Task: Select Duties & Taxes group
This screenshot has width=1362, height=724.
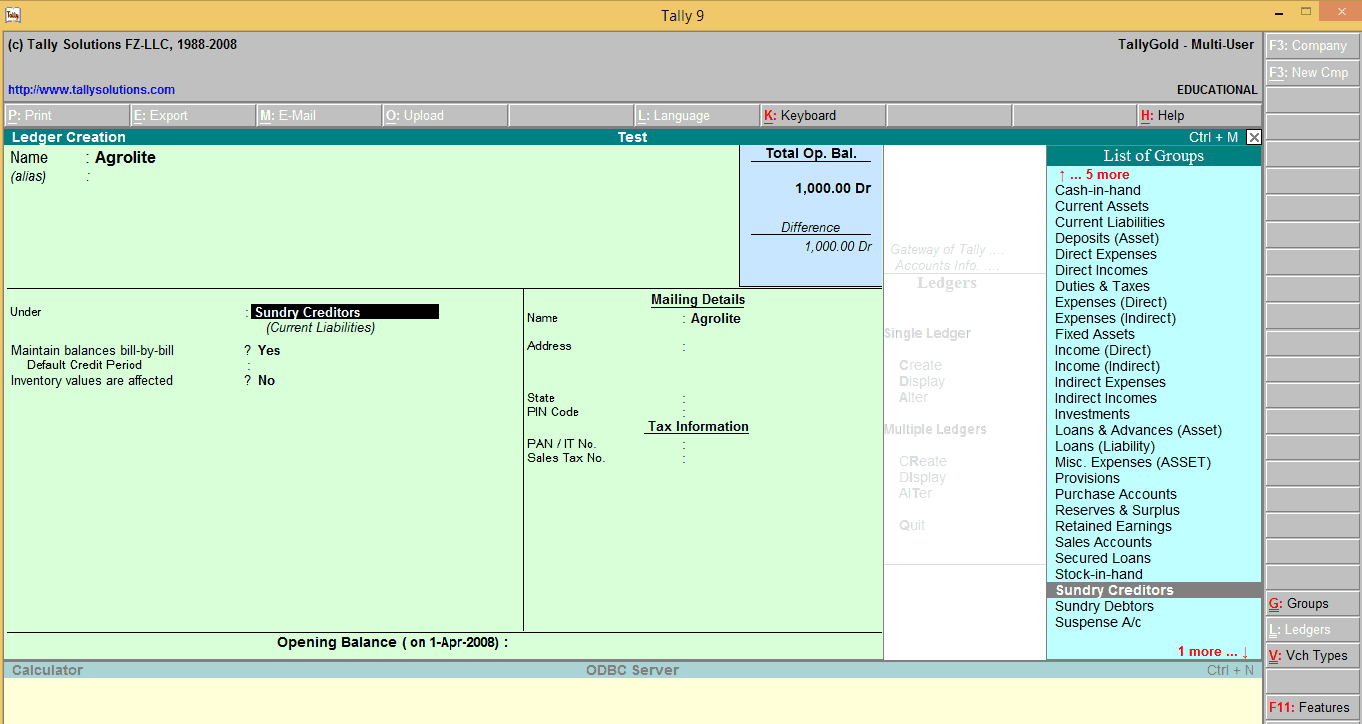Action: [x=1102, y=287]
